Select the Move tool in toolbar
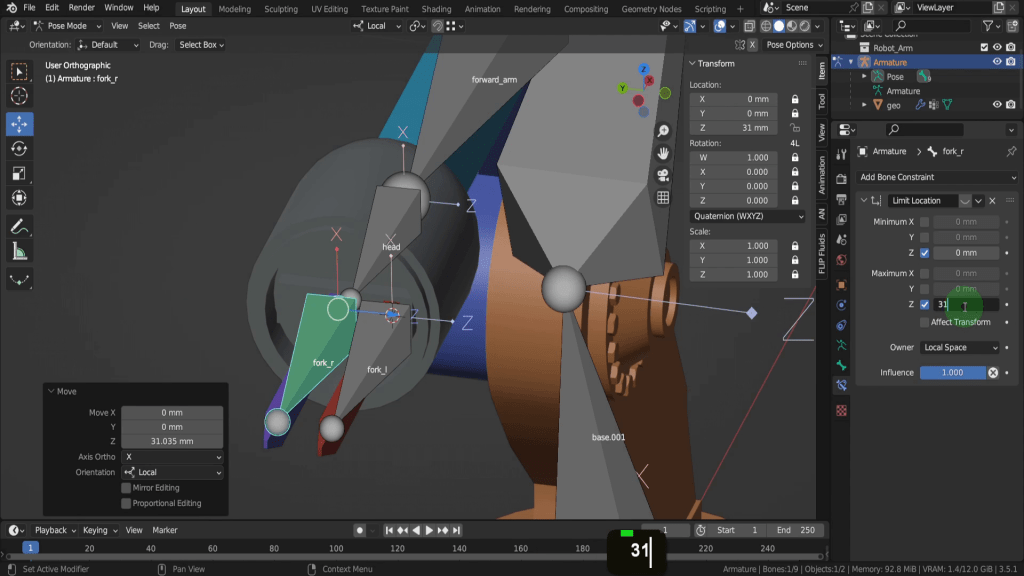This screenshot has width=1024, height=576. coord(19,124)
